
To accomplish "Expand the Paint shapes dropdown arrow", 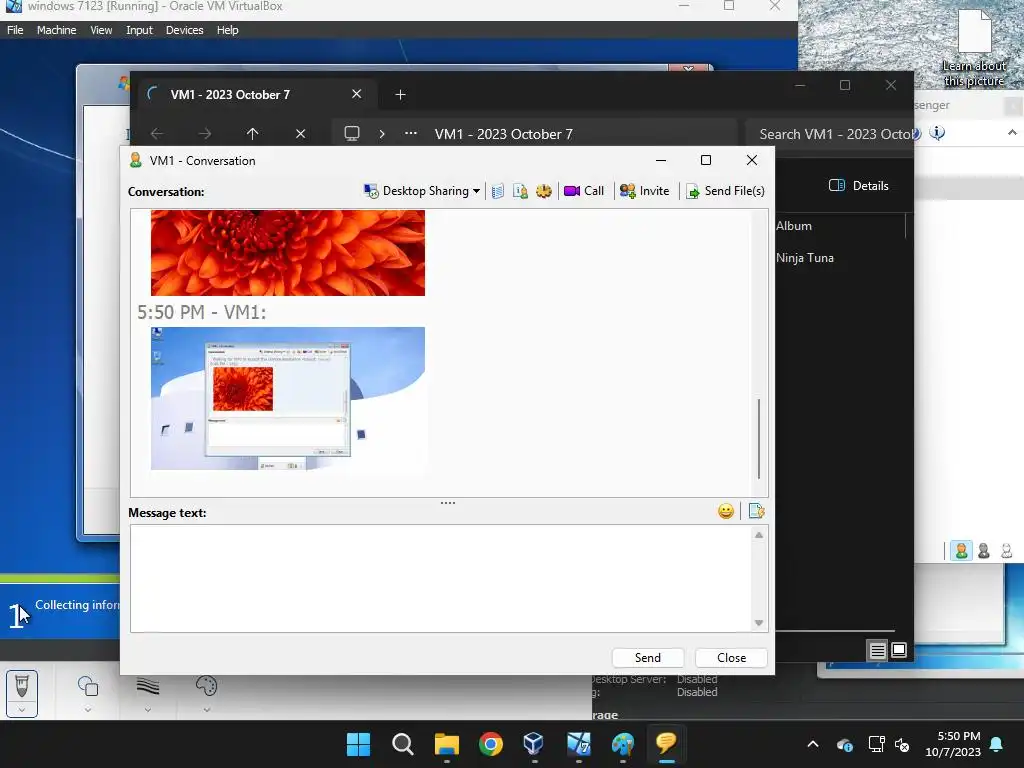I will 88,710.
